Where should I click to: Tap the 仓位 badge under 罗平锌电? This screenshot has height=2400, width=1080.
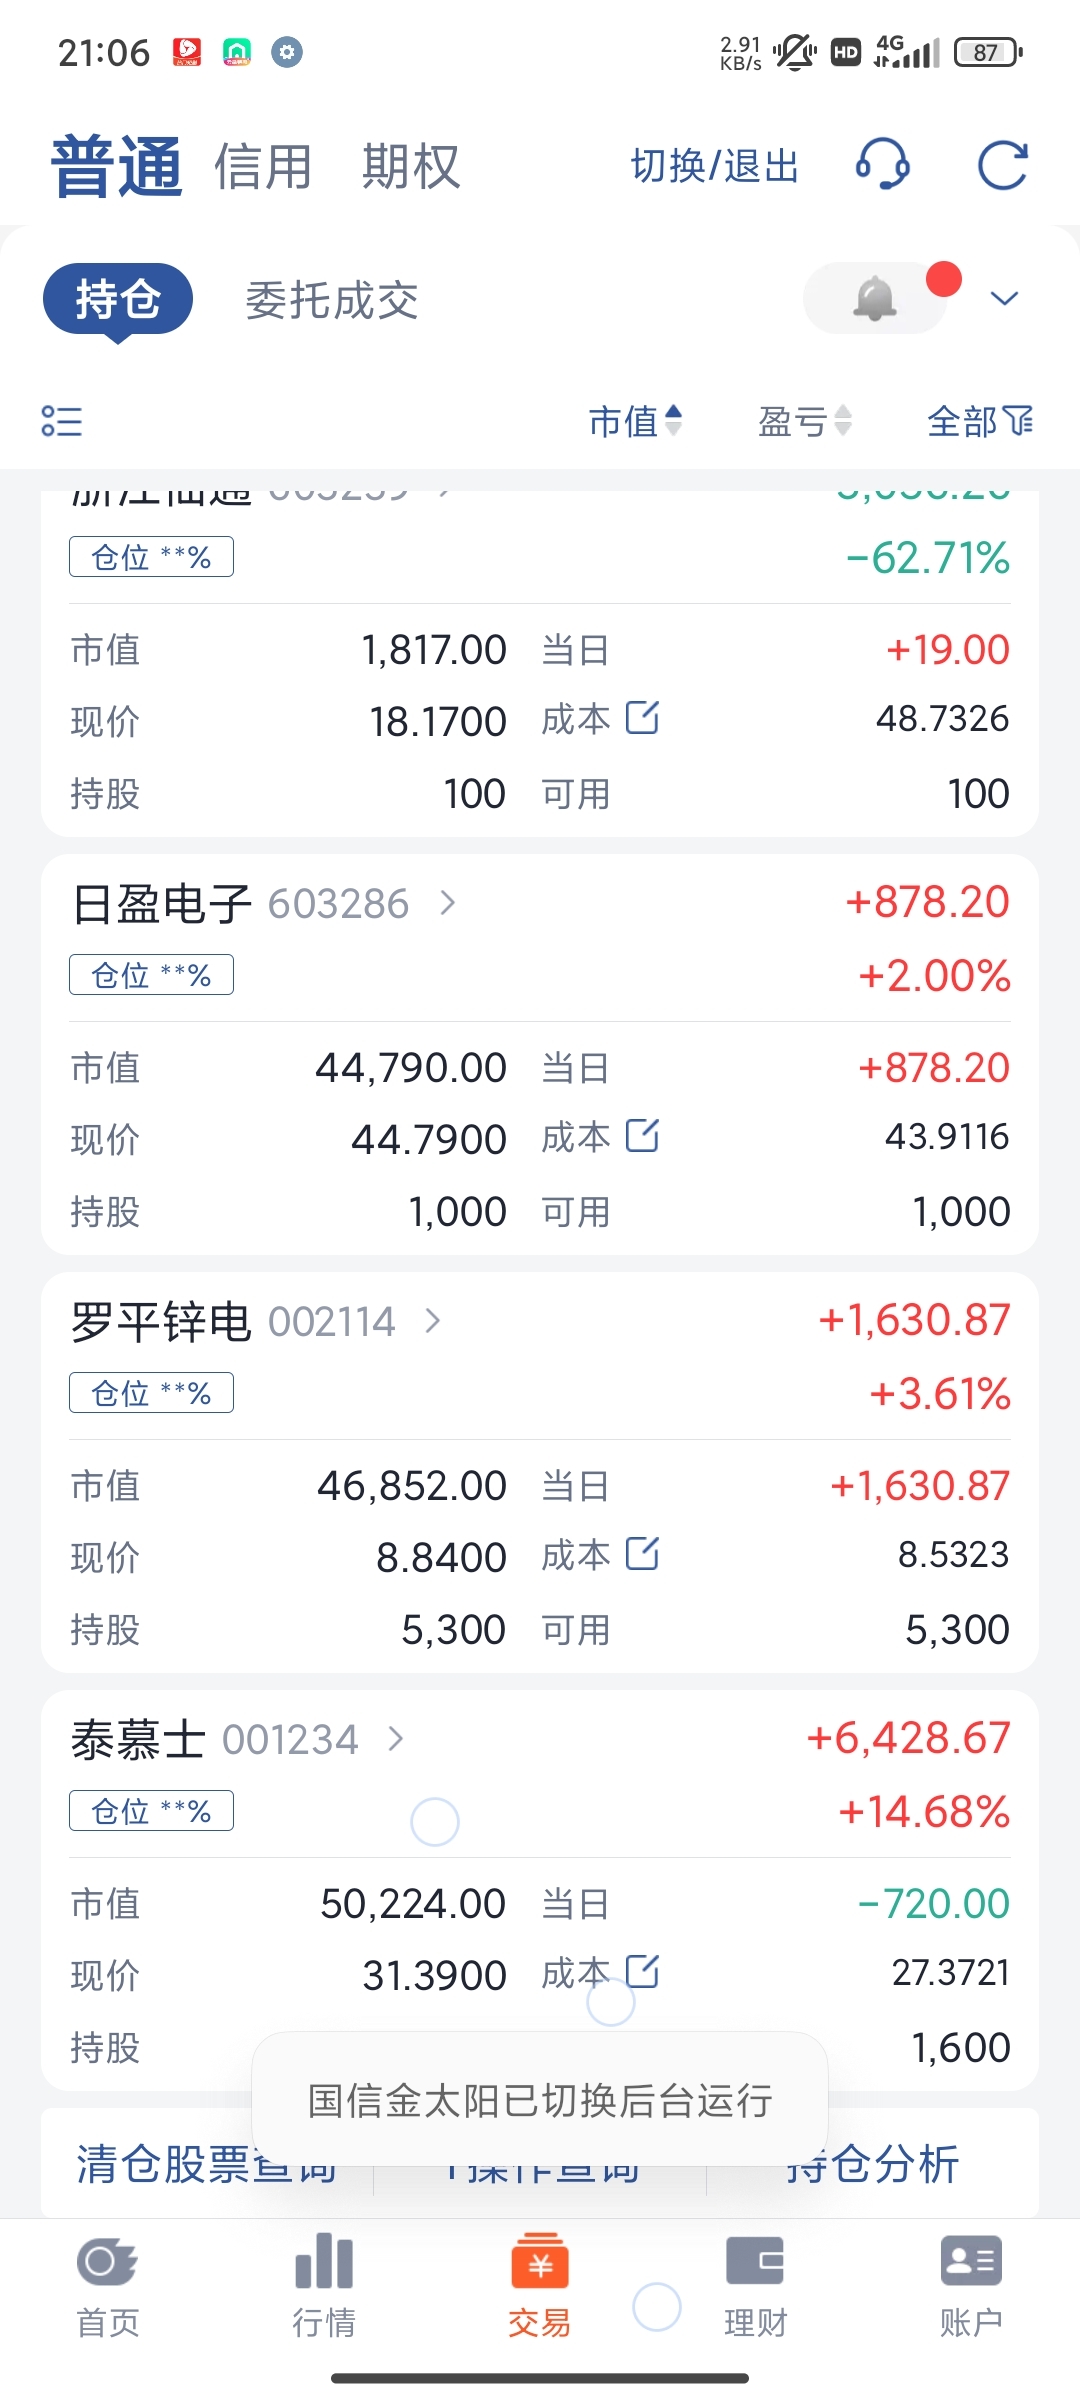click(151, 1393)
